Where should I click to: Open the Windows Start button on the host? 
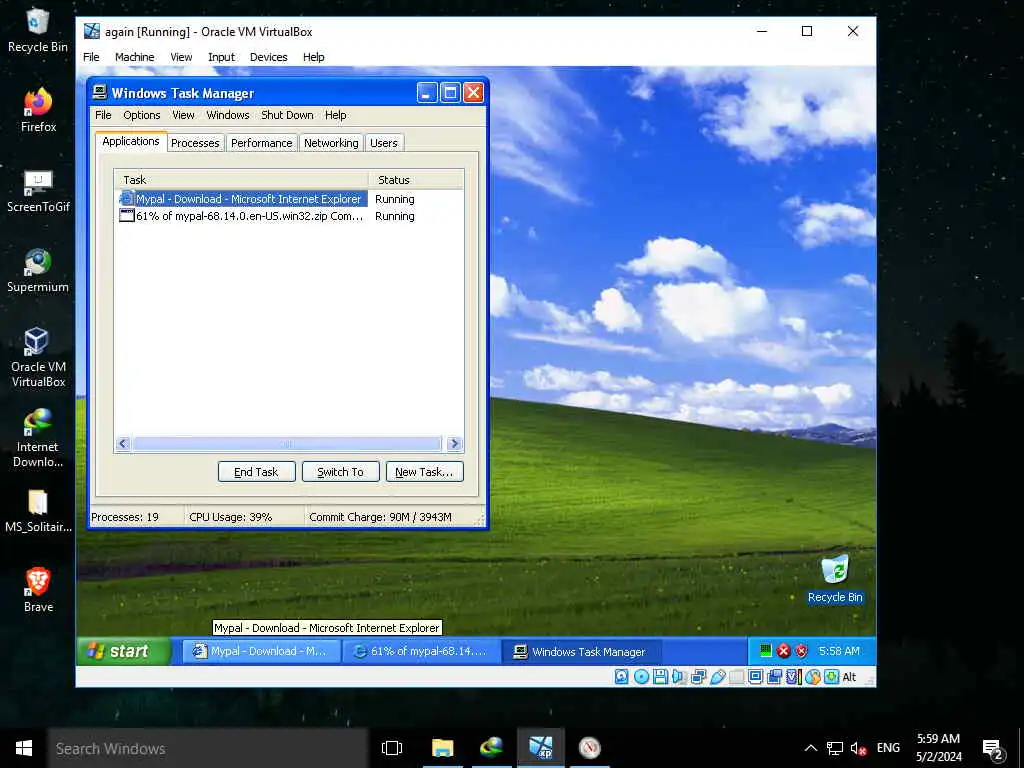24,748
